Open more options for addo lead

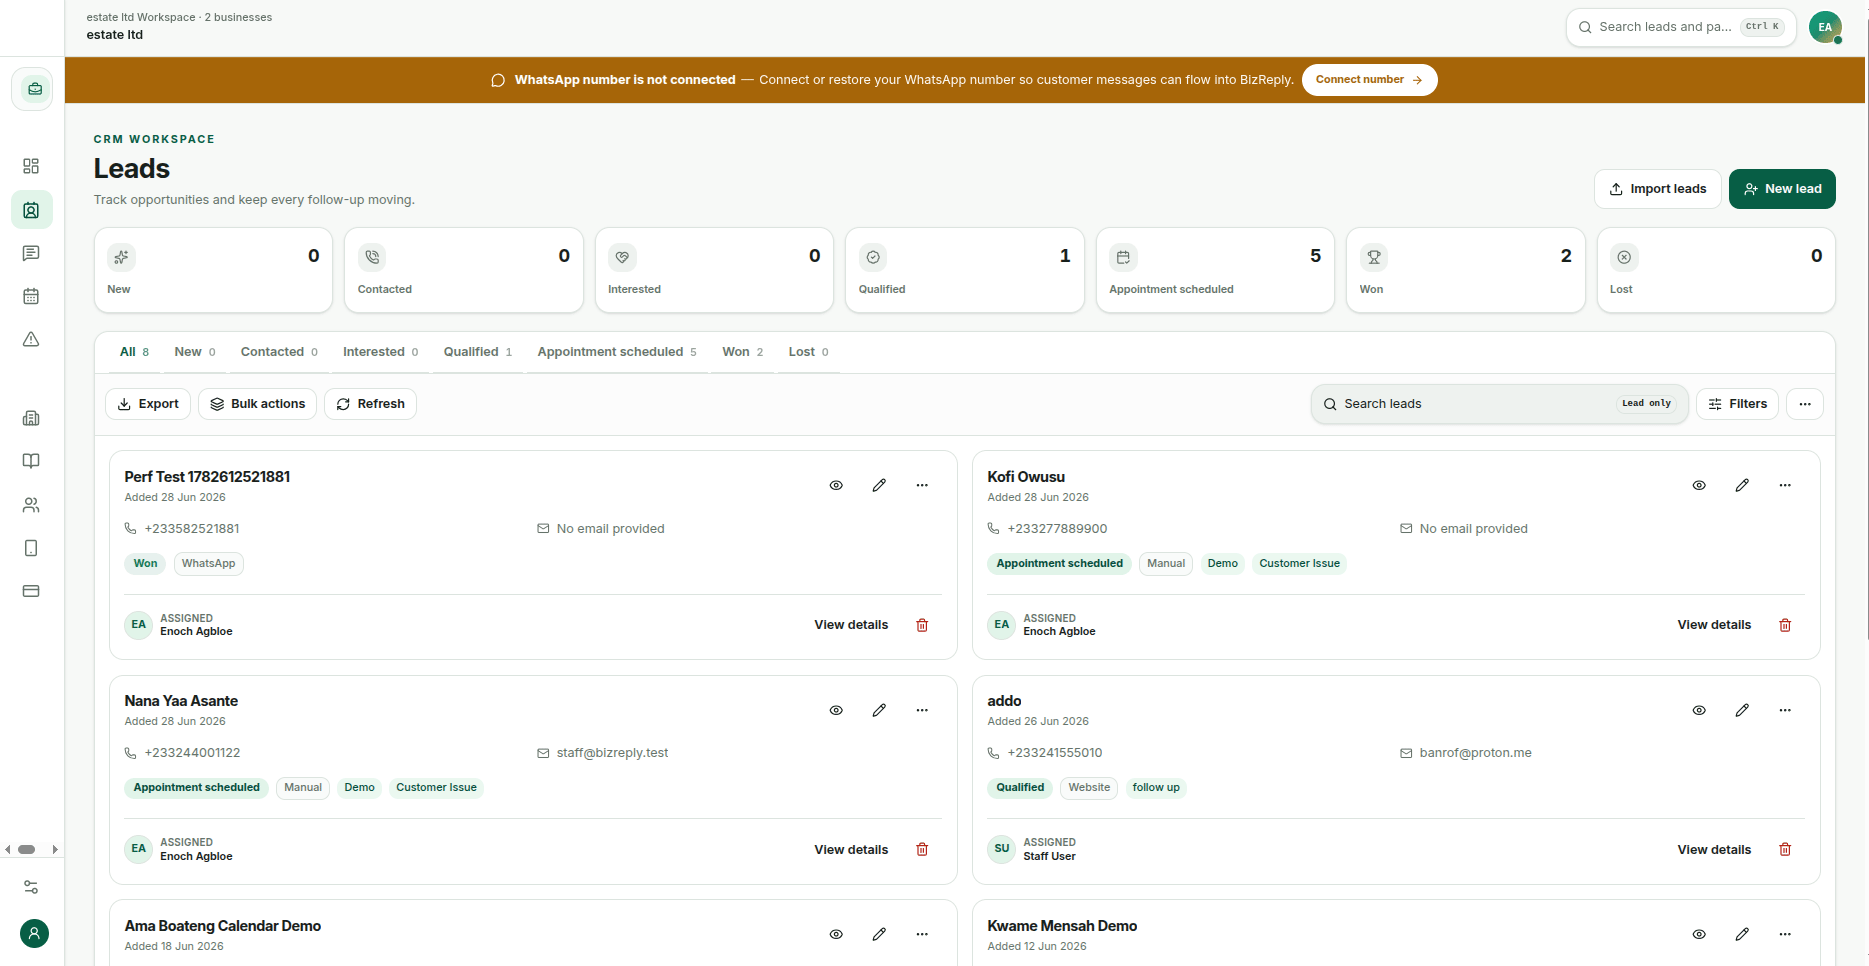point(1785,710)
